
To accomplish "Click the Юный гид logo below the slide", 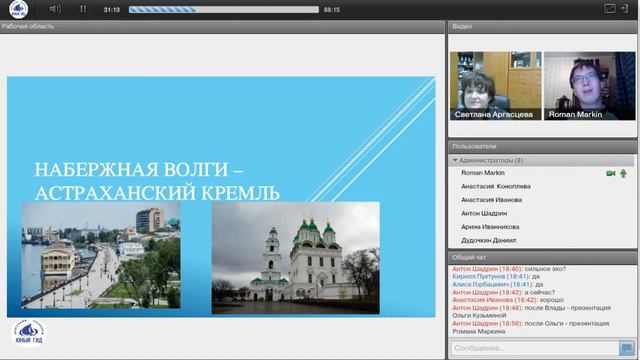I will click(x=29, y=333).
